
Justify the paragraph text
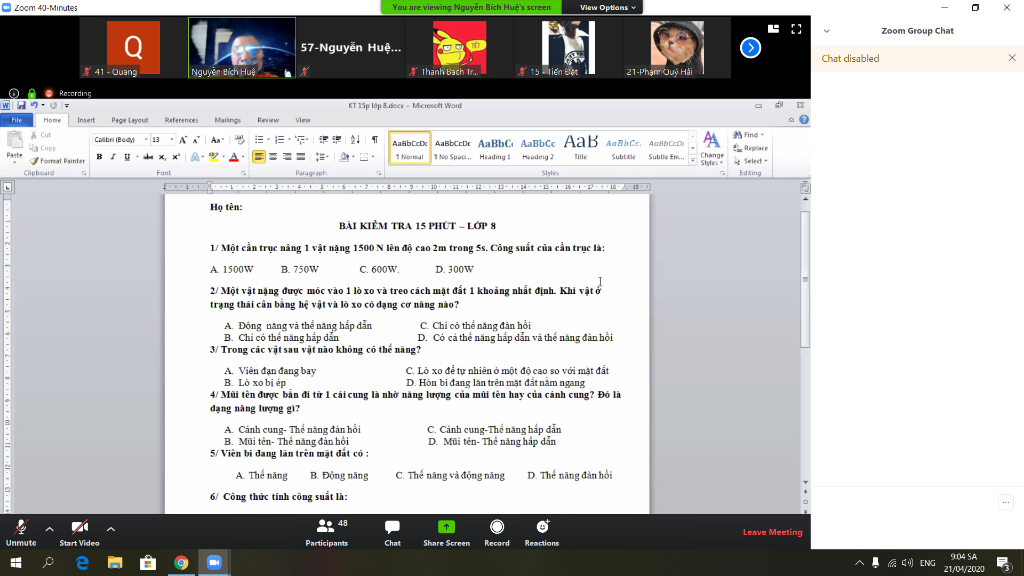click(300, 157)
